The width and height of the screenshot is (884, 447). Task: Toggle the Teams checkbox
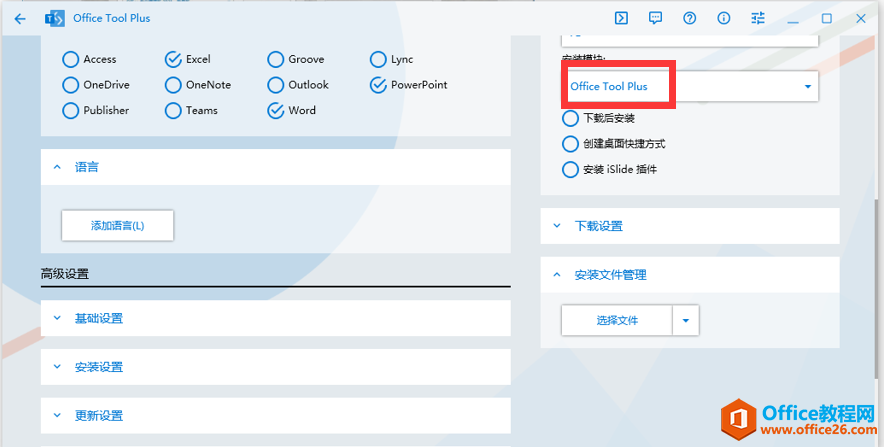click(x=173, y=110)
